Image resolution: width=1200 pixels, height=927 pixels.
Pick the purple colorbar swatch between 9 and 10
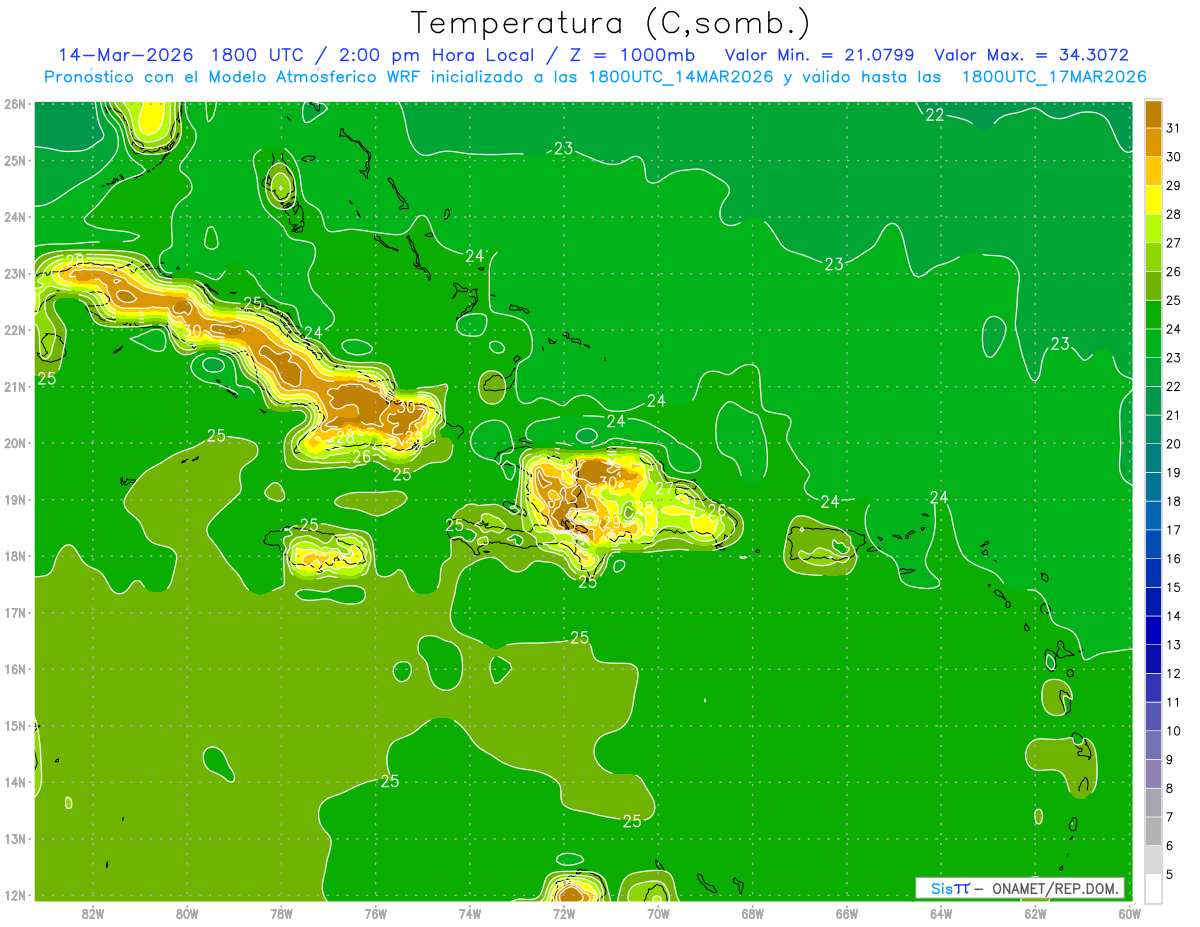point(1153,745)
